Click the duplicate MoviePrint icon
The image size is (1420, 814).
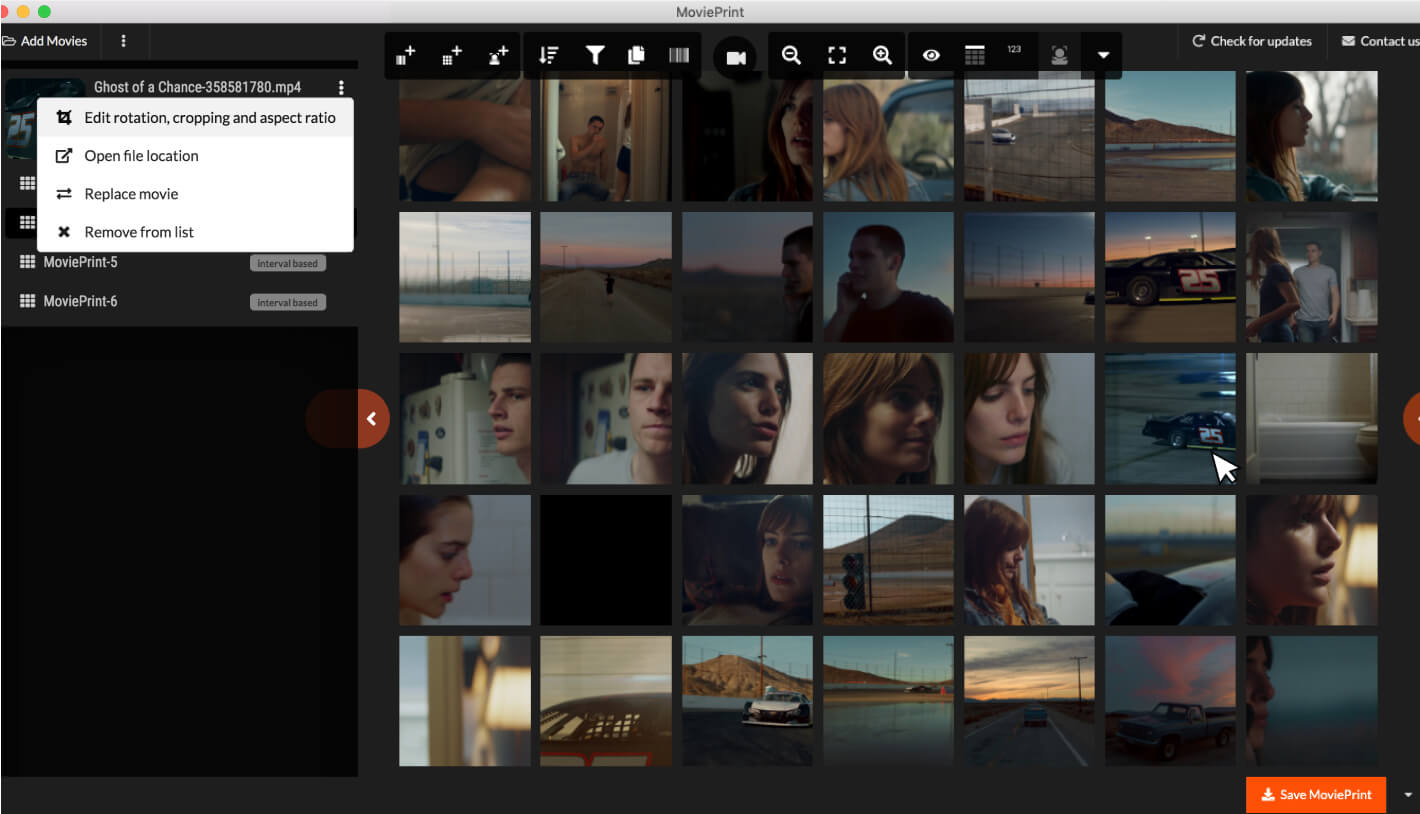pos(636,56)
